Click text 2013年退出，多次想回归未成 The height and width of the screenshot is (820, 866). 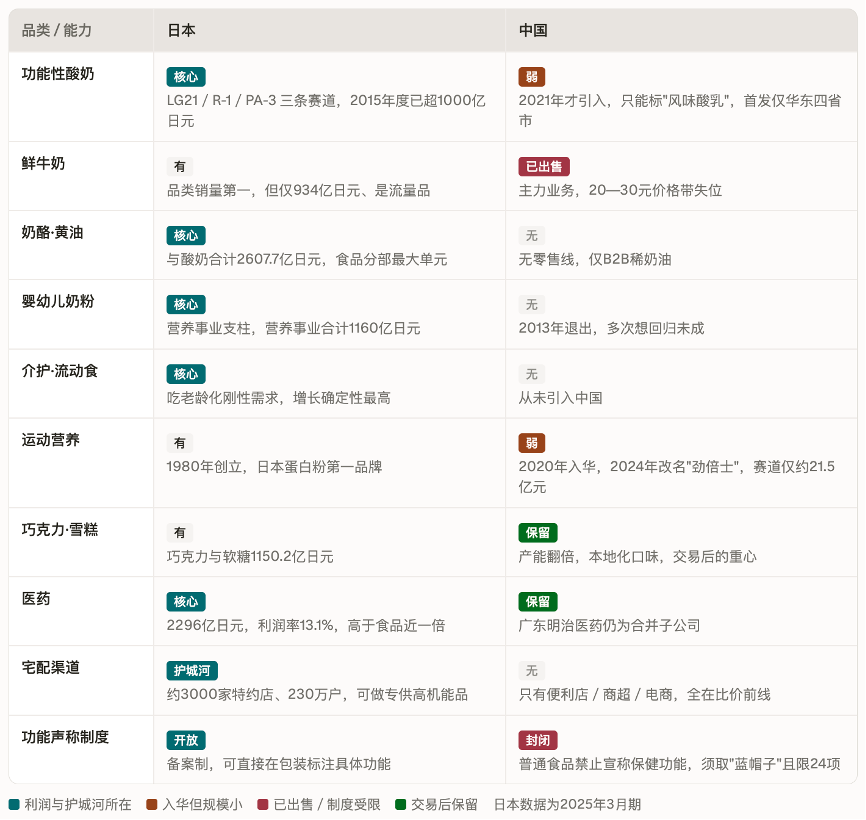(611, 329)
